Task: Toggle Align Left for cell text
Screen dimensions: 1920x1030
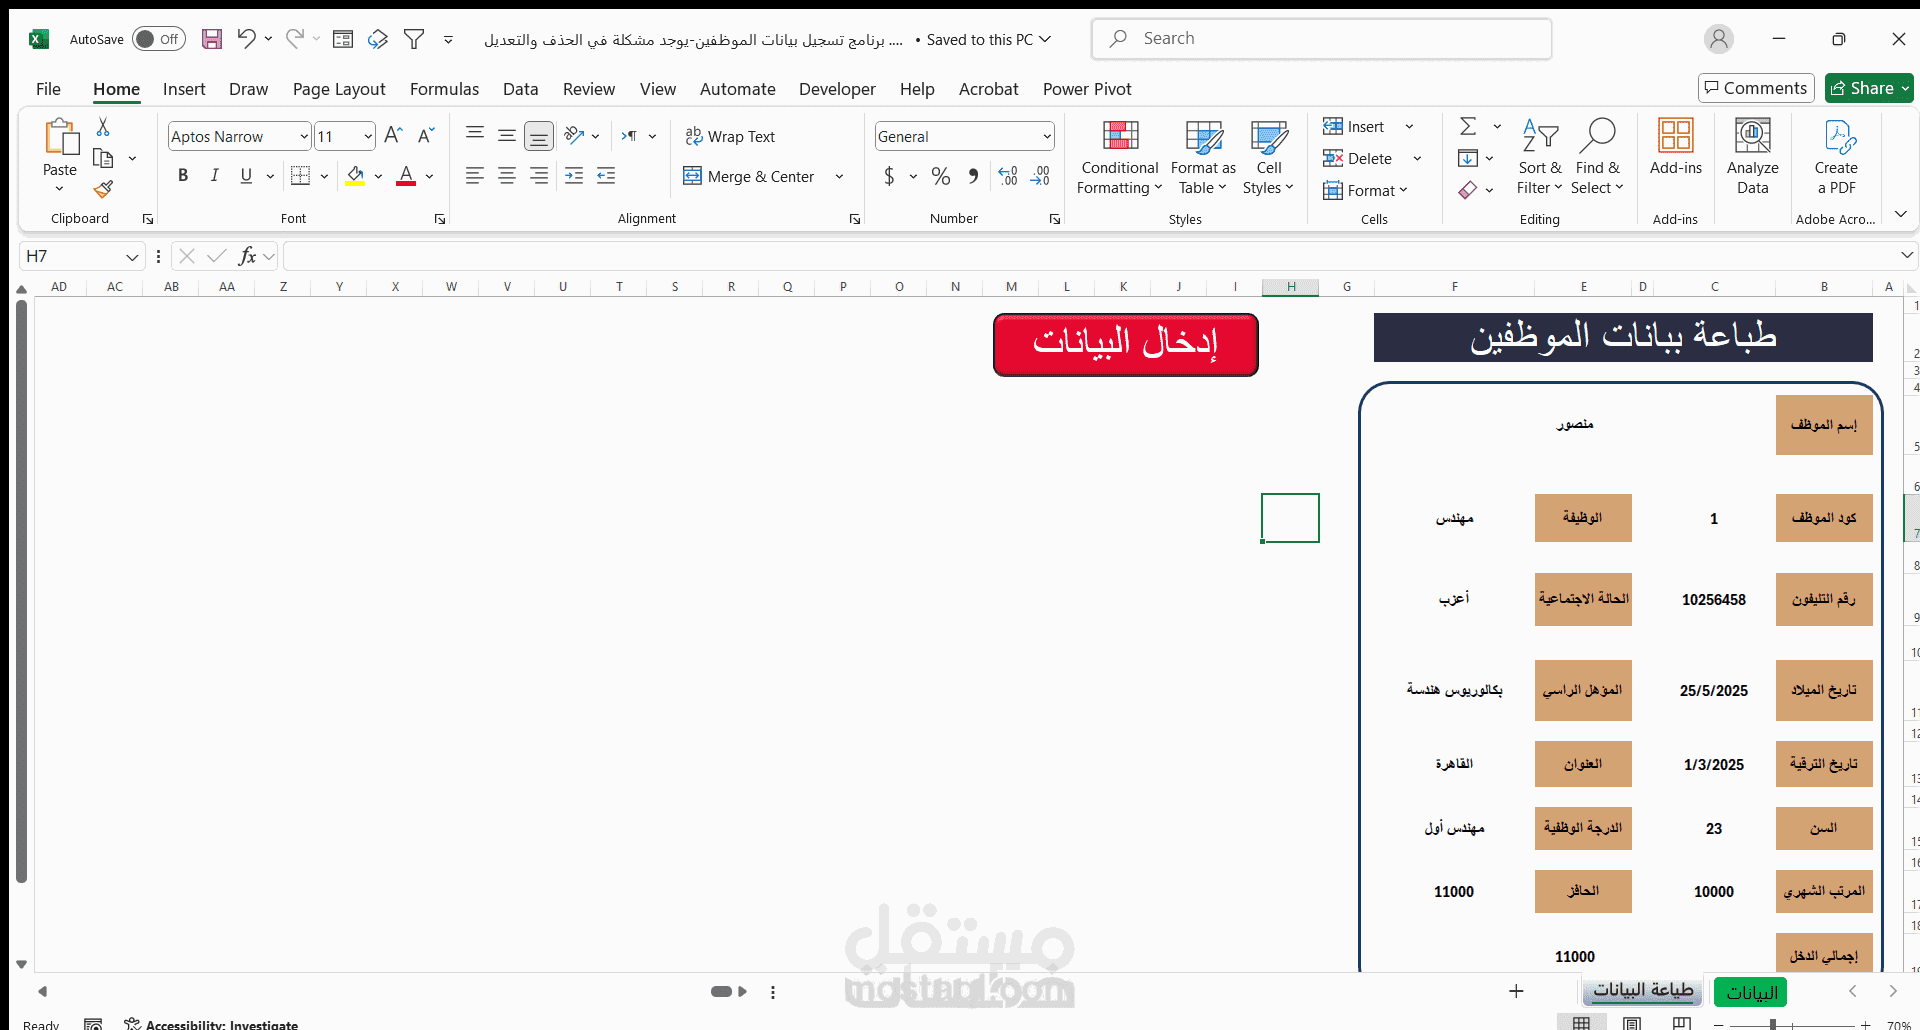Action: tap(475, 176)
